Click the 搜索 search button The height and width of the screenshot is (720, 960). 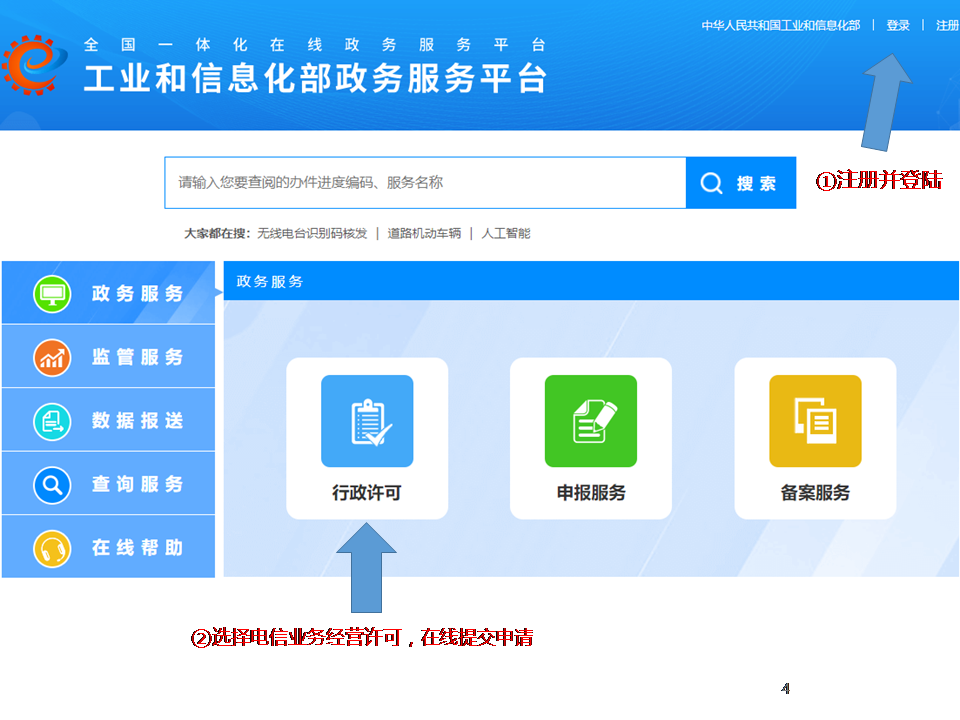(741, 182)
